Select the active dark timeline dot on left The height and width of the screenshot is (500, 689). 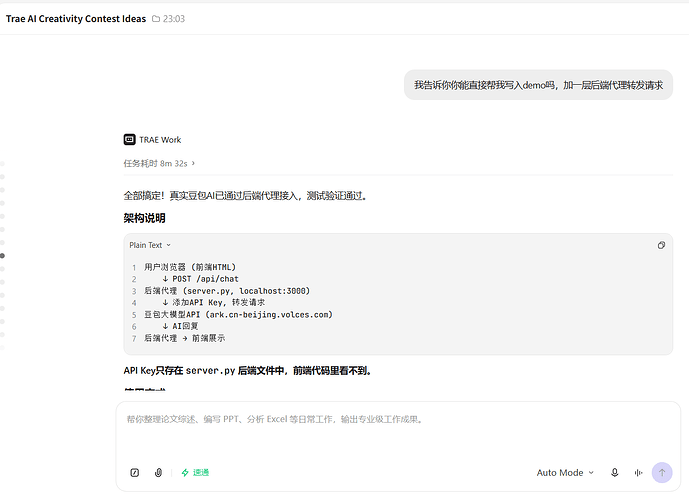click(x=2, y=256)
